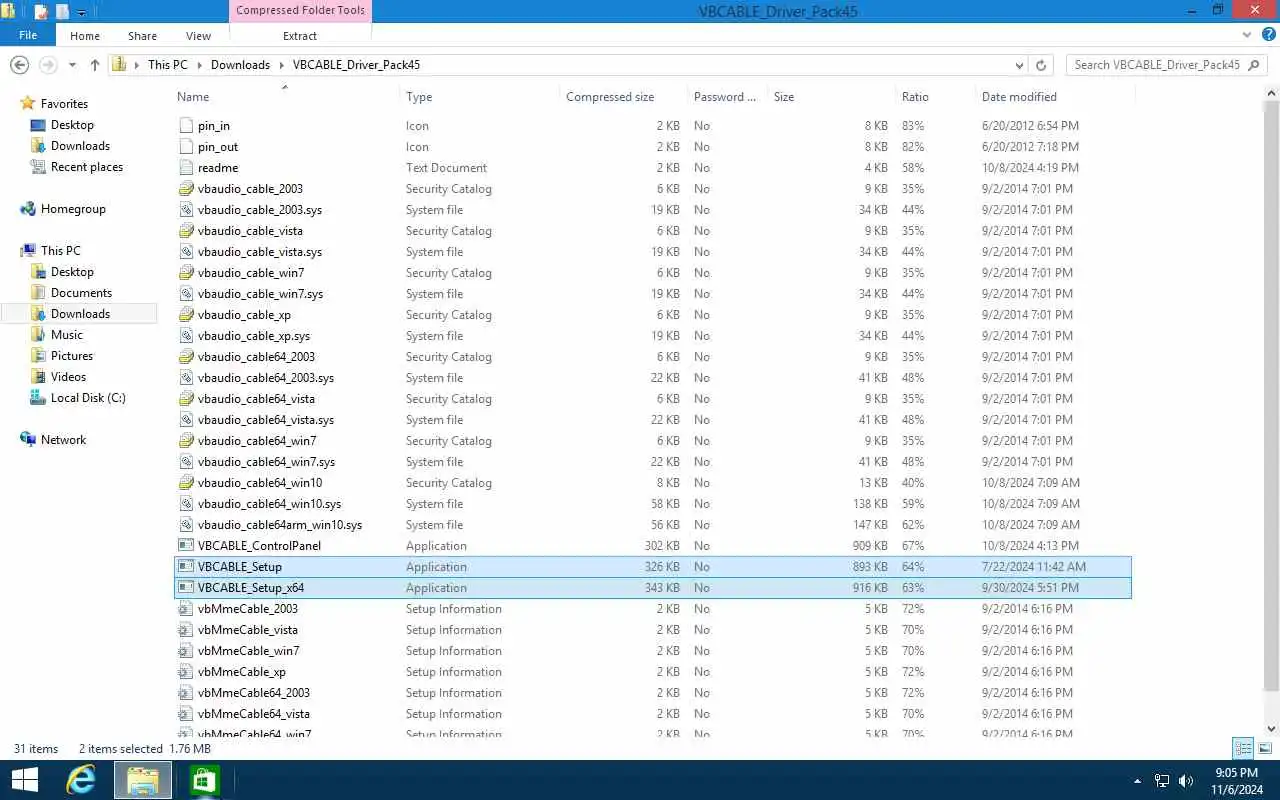Click the File Explorer taskbar icon

143,780
